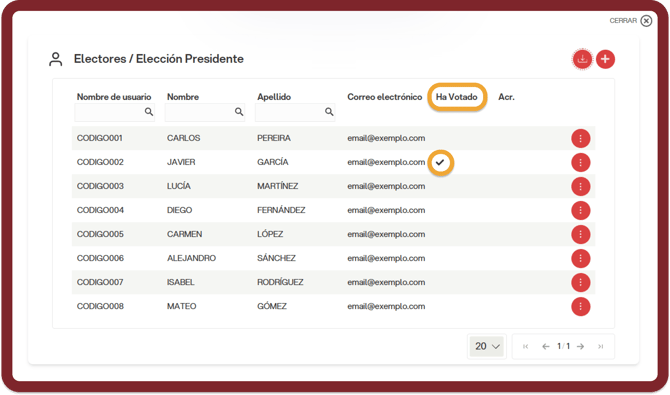Click name JAVIER in table
The height and width of the screenshot is (395, 670).
(x=181, y=162)
